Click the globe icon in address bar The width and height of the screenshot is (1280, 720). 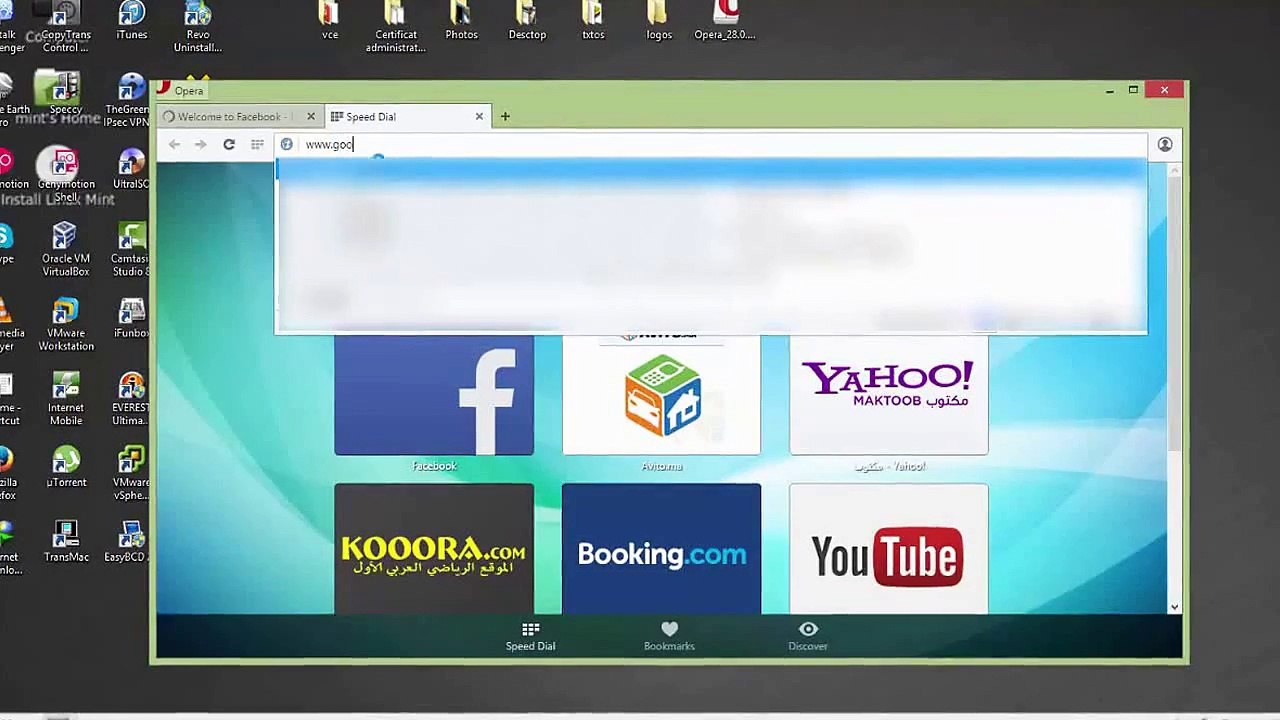tap(287, 145)
